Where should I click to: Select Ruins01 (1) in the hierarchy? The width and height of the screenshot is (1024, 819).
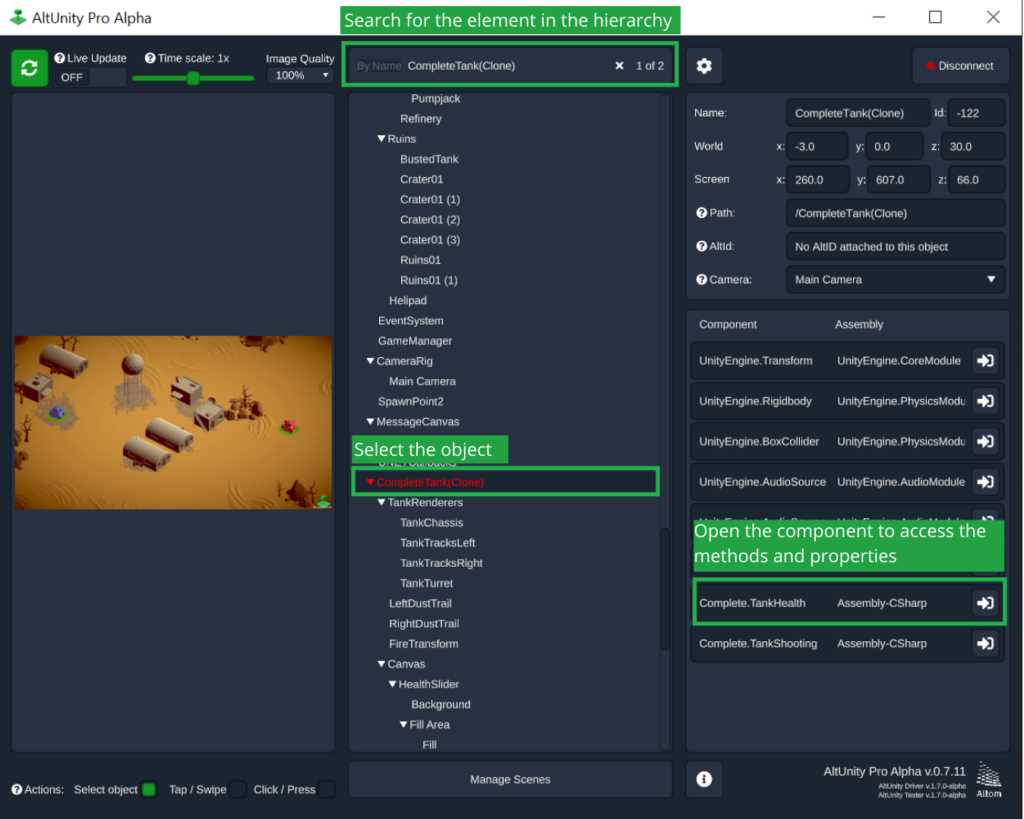click(x=428, y=280)
